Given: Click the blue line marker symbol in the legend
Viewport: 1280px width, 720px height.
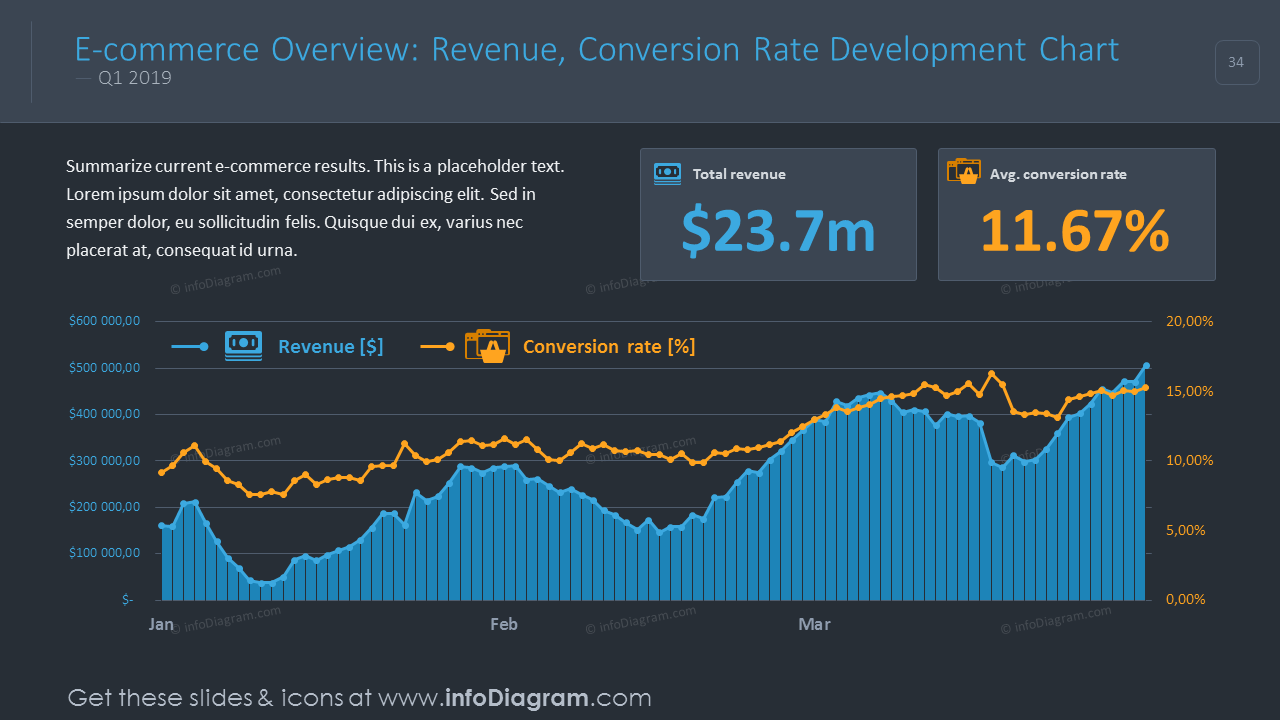Looking at the screenshot, I should pyautogui.click(x=189, y=346).
